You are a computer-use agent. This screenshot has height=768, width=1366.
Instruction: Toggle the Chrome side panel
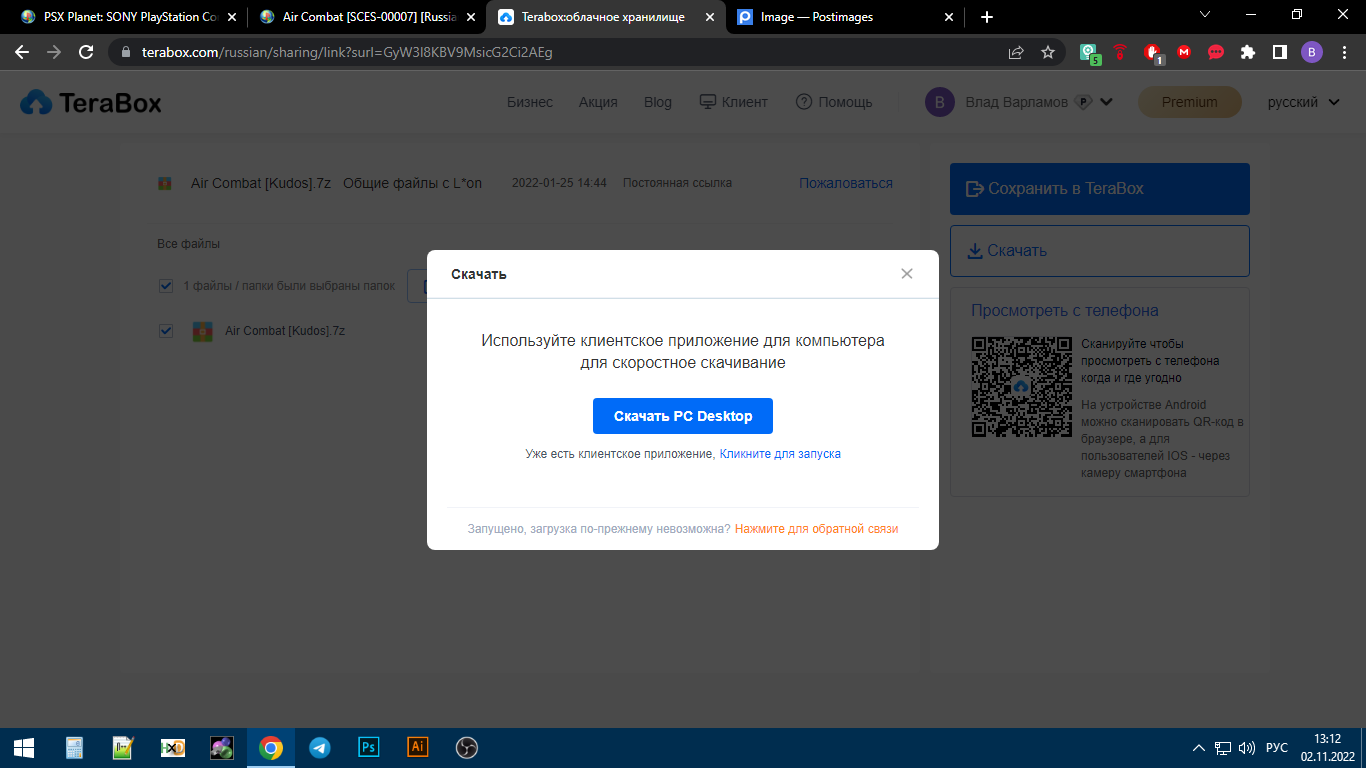coord(1279,52)
